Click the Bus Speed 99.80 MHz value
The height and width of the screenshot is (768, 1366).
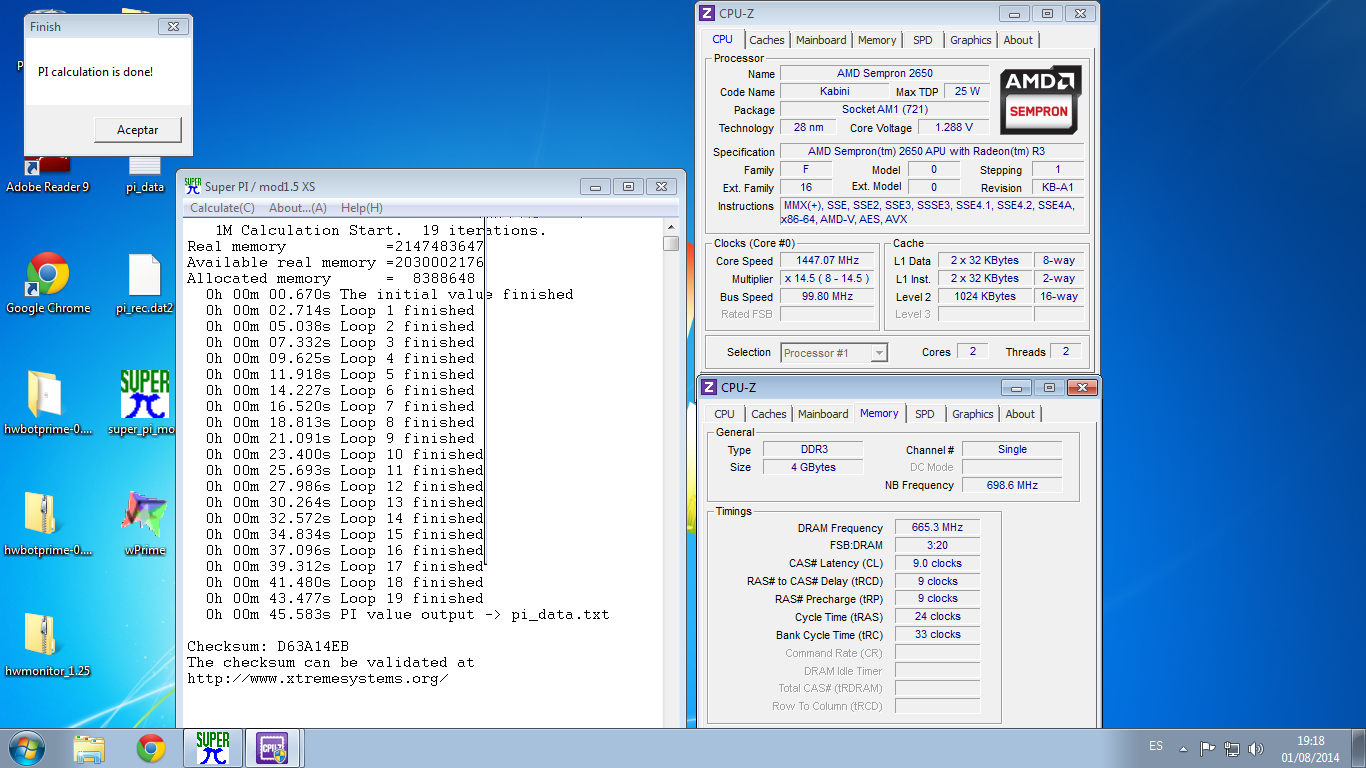(x=827, y=297)
